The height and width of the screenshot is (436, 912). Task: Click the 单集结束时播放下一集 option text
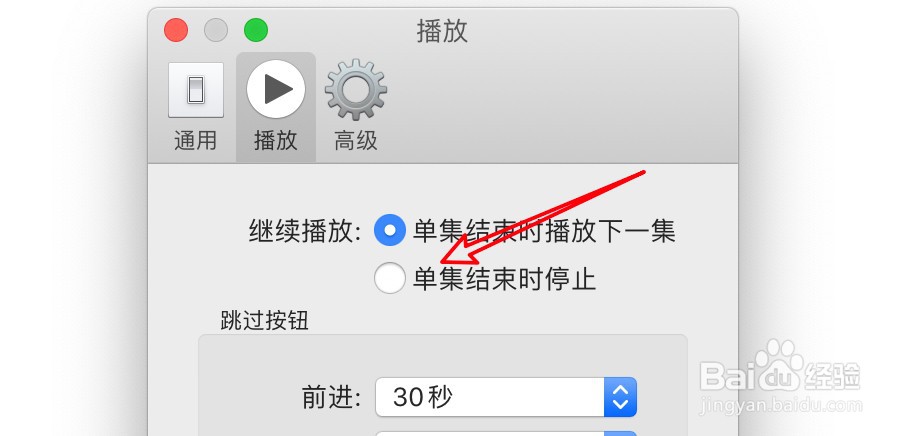[544, 231]
